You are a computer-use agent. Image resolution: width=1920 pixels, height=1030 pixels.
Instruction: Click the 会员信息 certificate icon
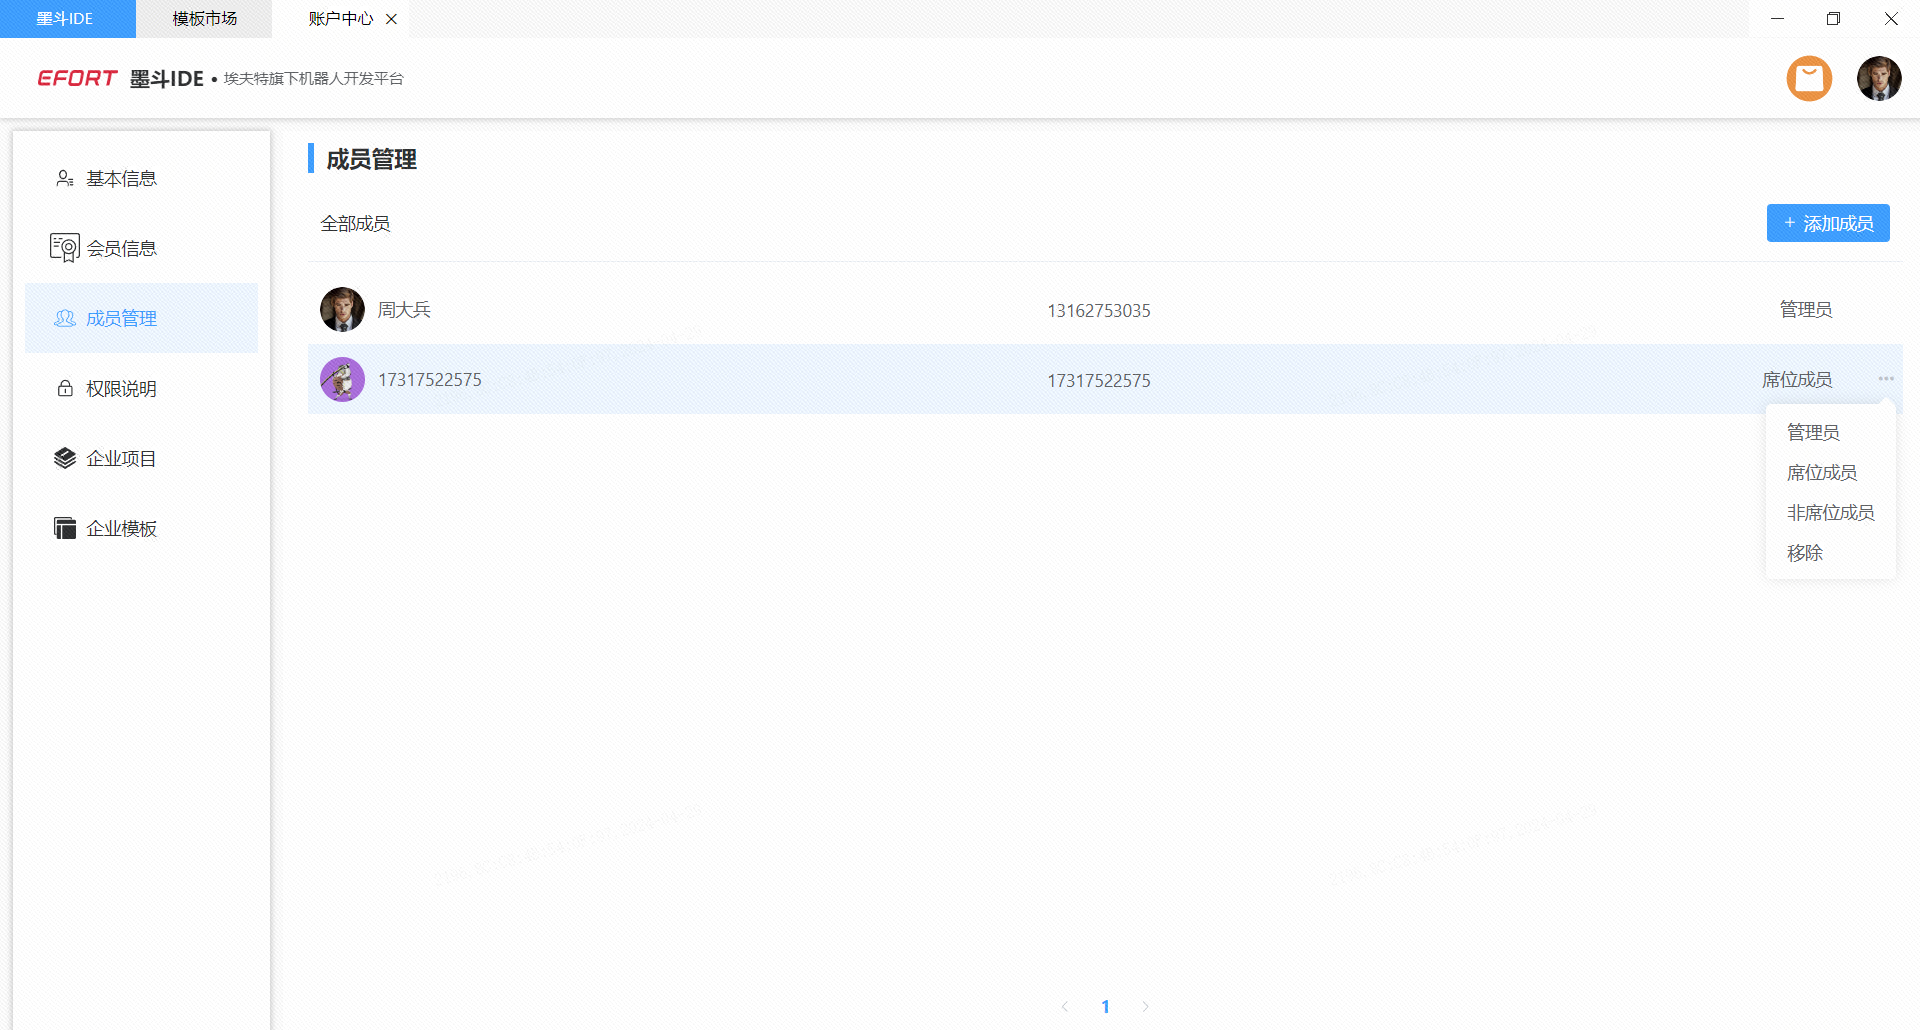point(65,248)
